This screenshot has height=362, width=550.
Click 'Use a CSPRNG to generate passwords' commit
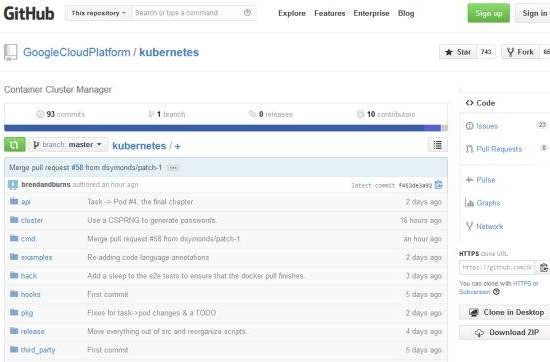tap(152, 220)
